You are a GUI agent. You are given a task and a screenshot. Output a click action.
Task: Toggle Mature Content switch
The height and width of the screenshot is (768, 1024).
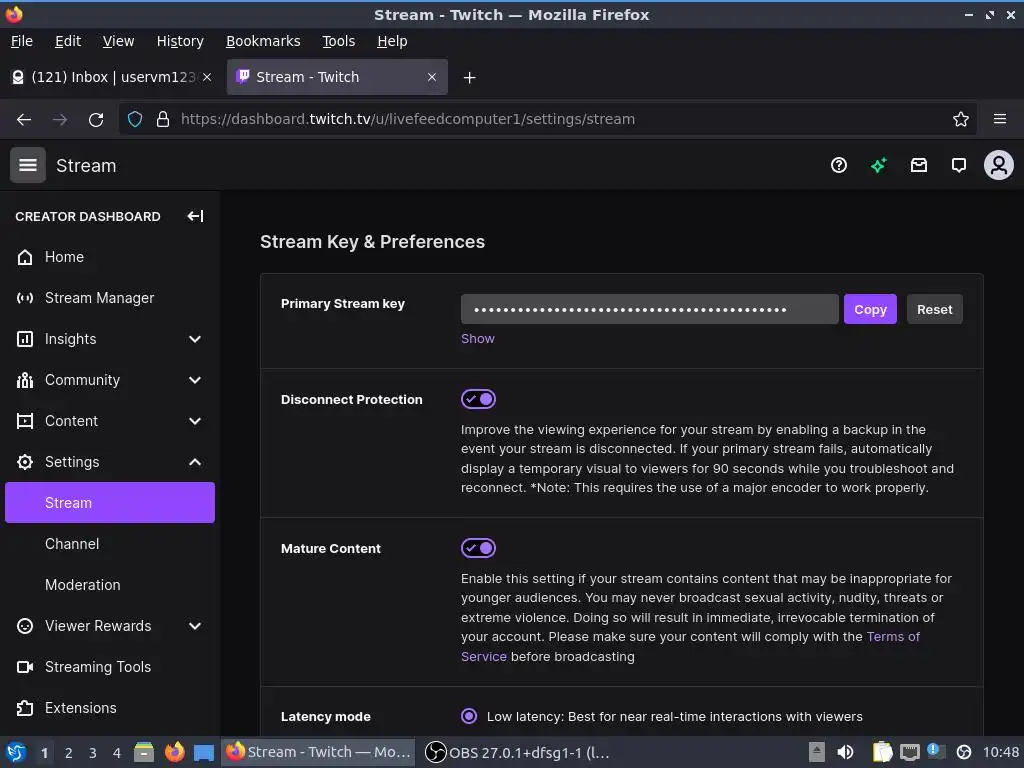coord(478,548)
